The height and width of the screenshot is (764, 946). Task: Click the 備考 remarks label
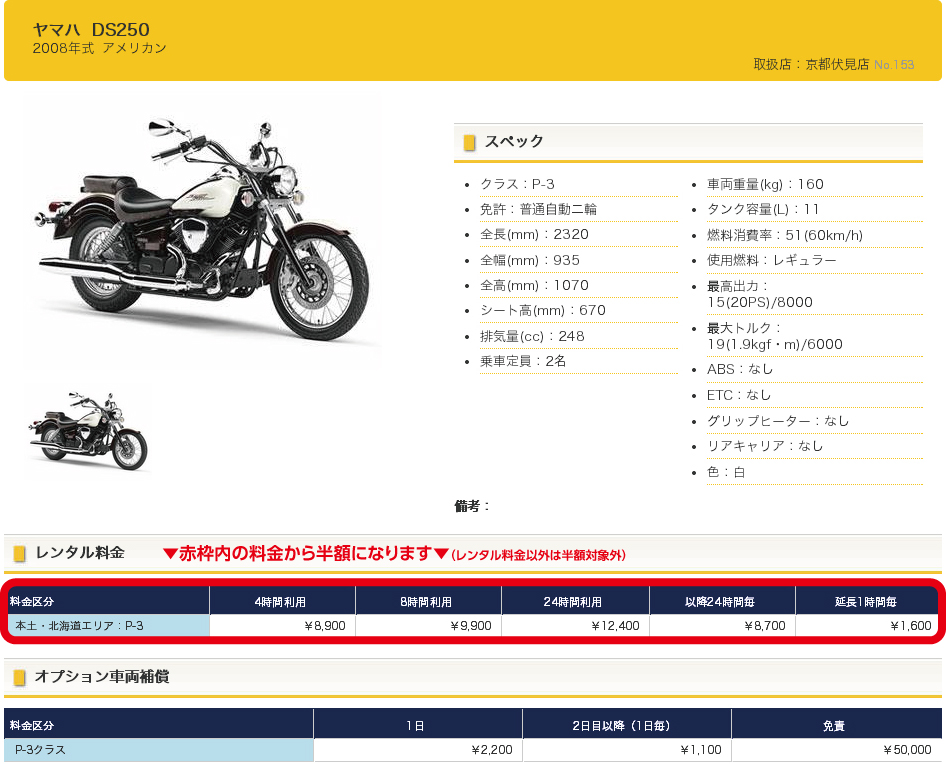[472, 506]
